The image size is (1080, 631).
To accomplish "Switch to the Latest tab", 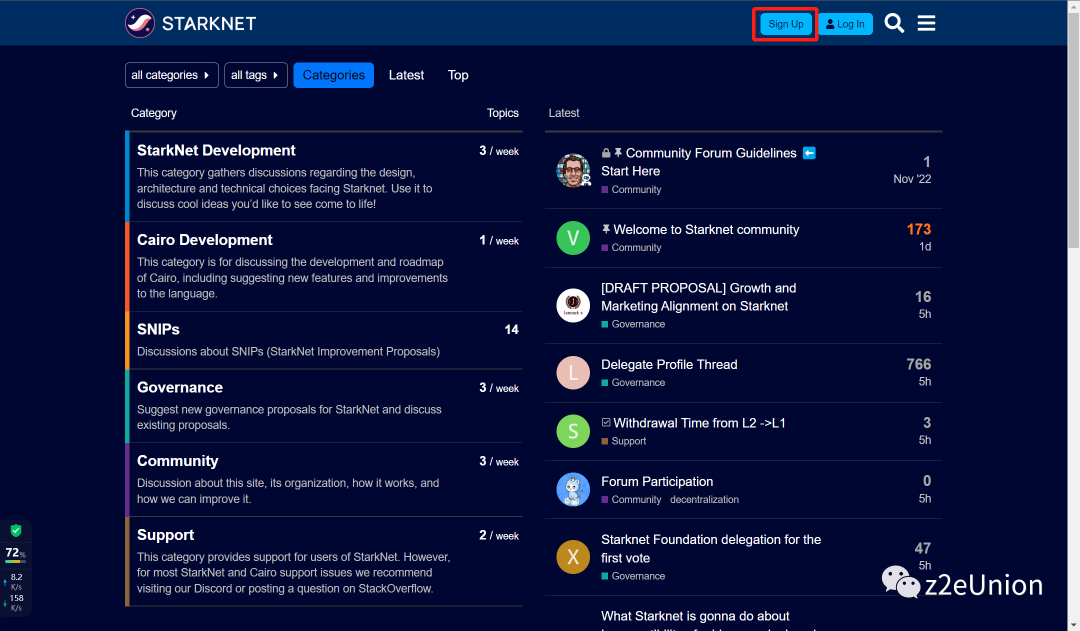I will [406, 75].
